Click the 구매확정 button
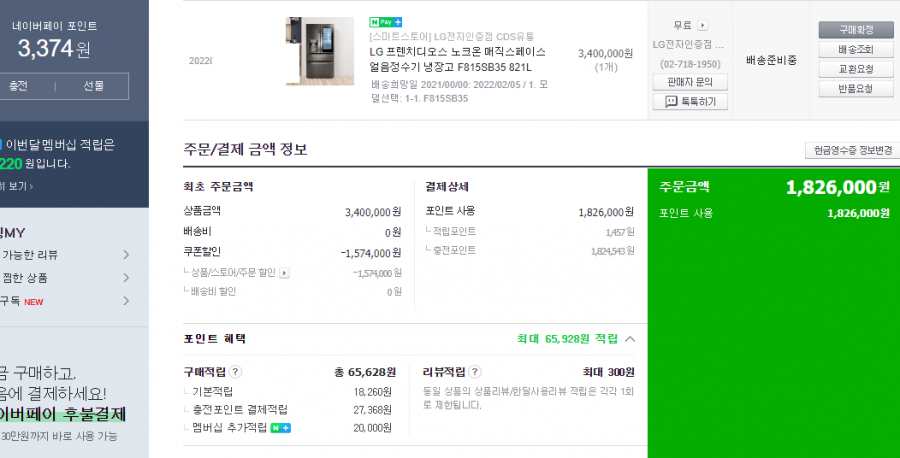This screenshot has height=458, width=900. (856, 30)
